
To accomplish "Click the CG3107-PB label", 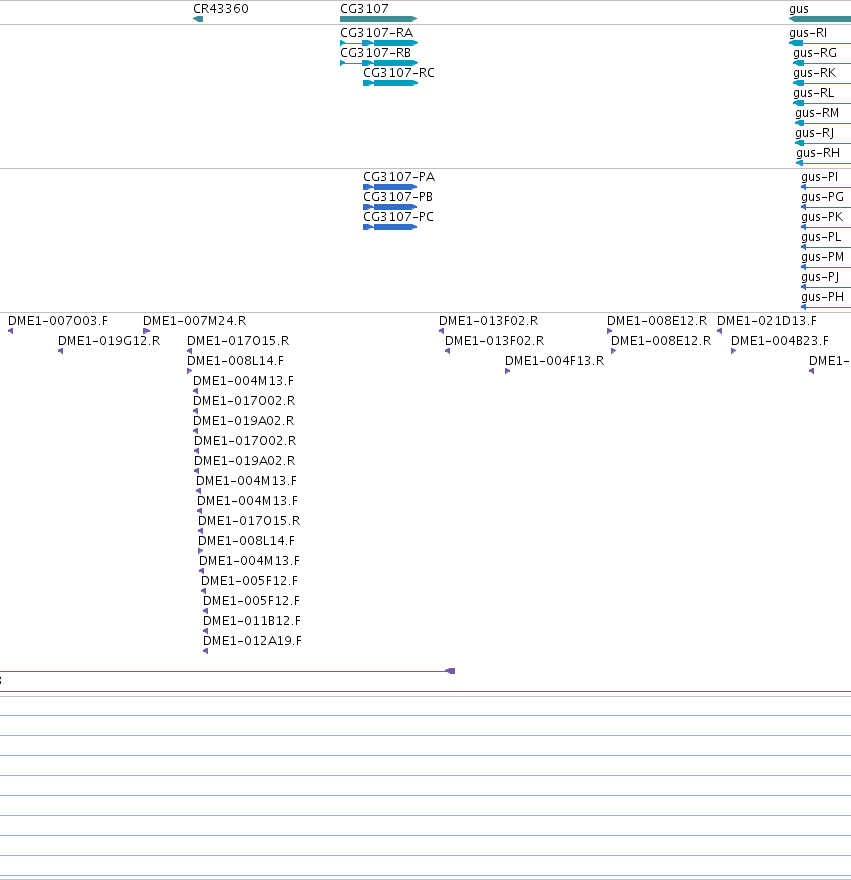I will tap(397, 197).
